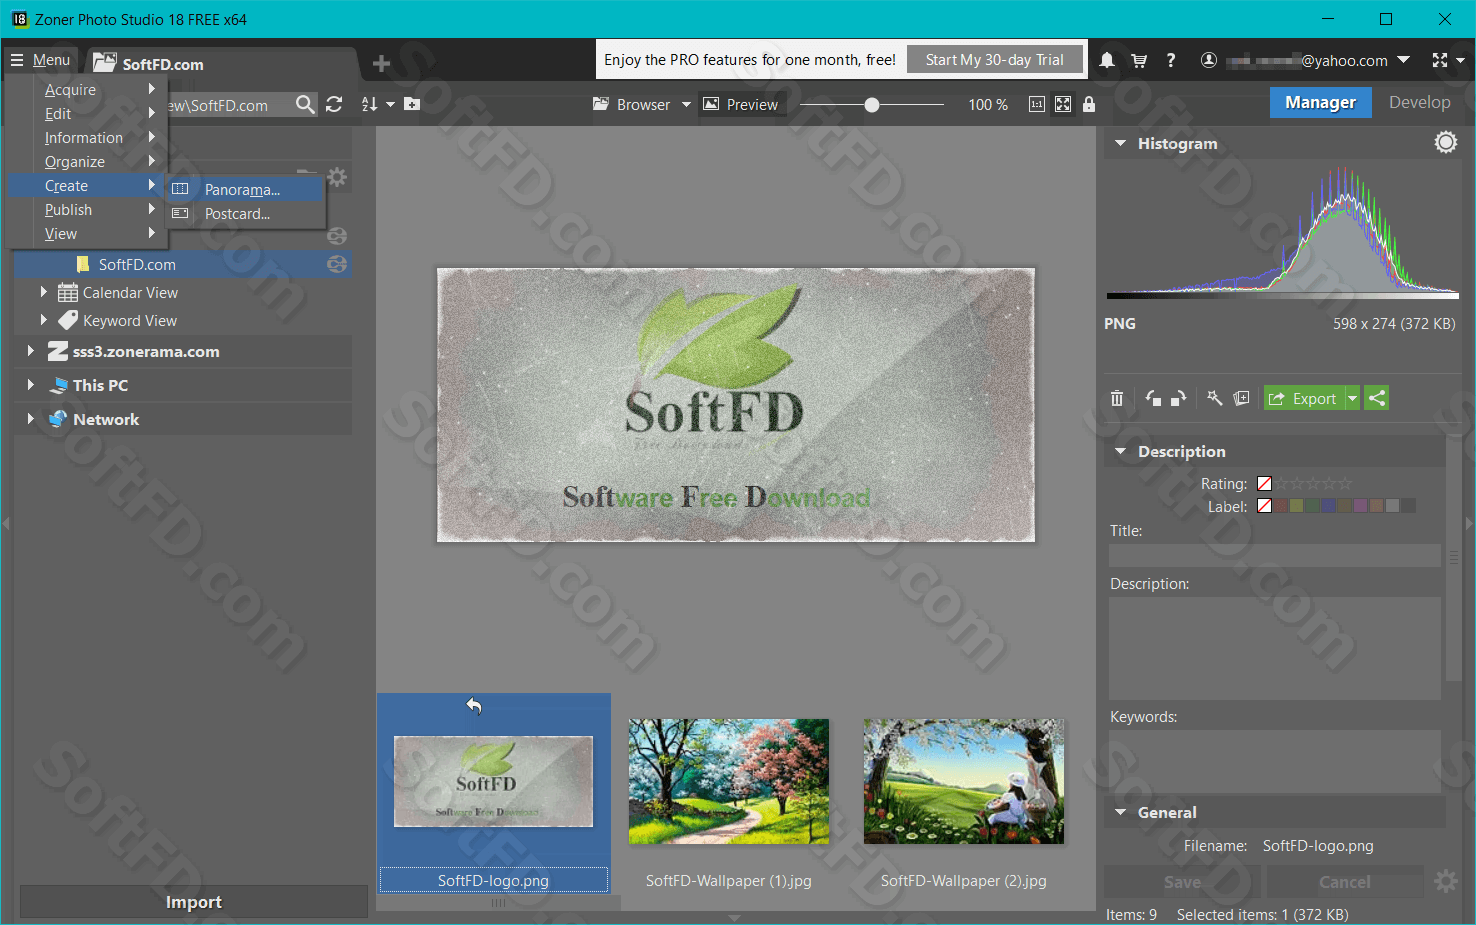
Task: Open navigator gear icon near the menu
Action: (x=337, y=177)
